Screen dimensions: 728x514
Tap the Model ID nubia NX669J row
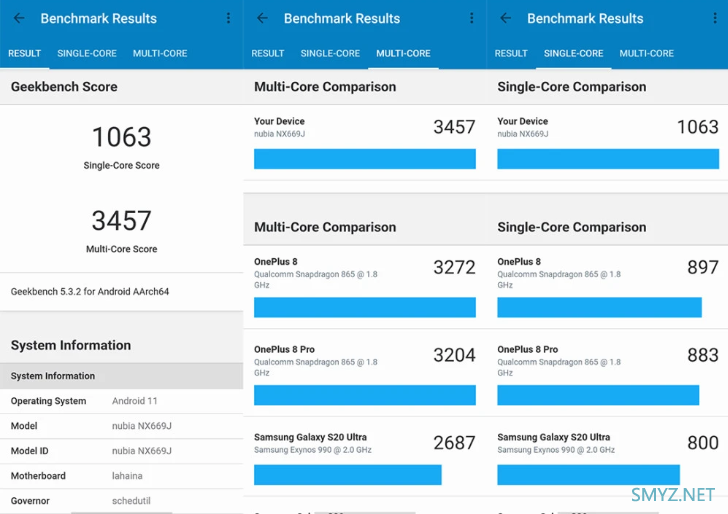click(x=122, y=451)
